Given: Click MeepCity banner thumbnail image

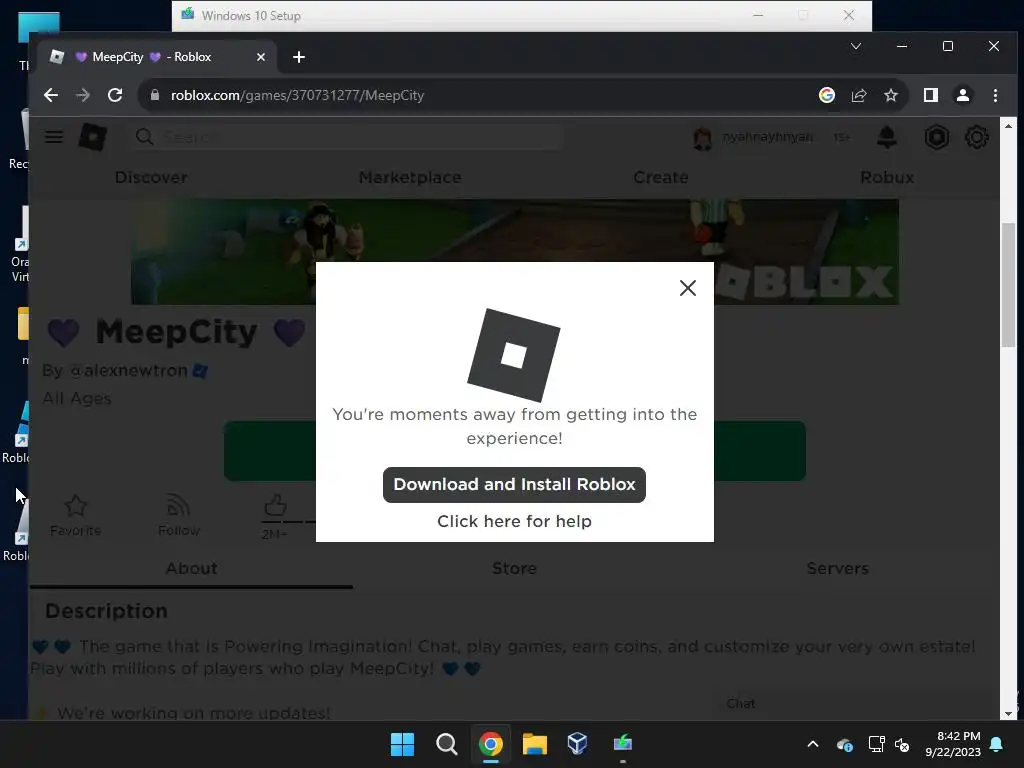Looking at the screenshot, I should click(515, 252).
